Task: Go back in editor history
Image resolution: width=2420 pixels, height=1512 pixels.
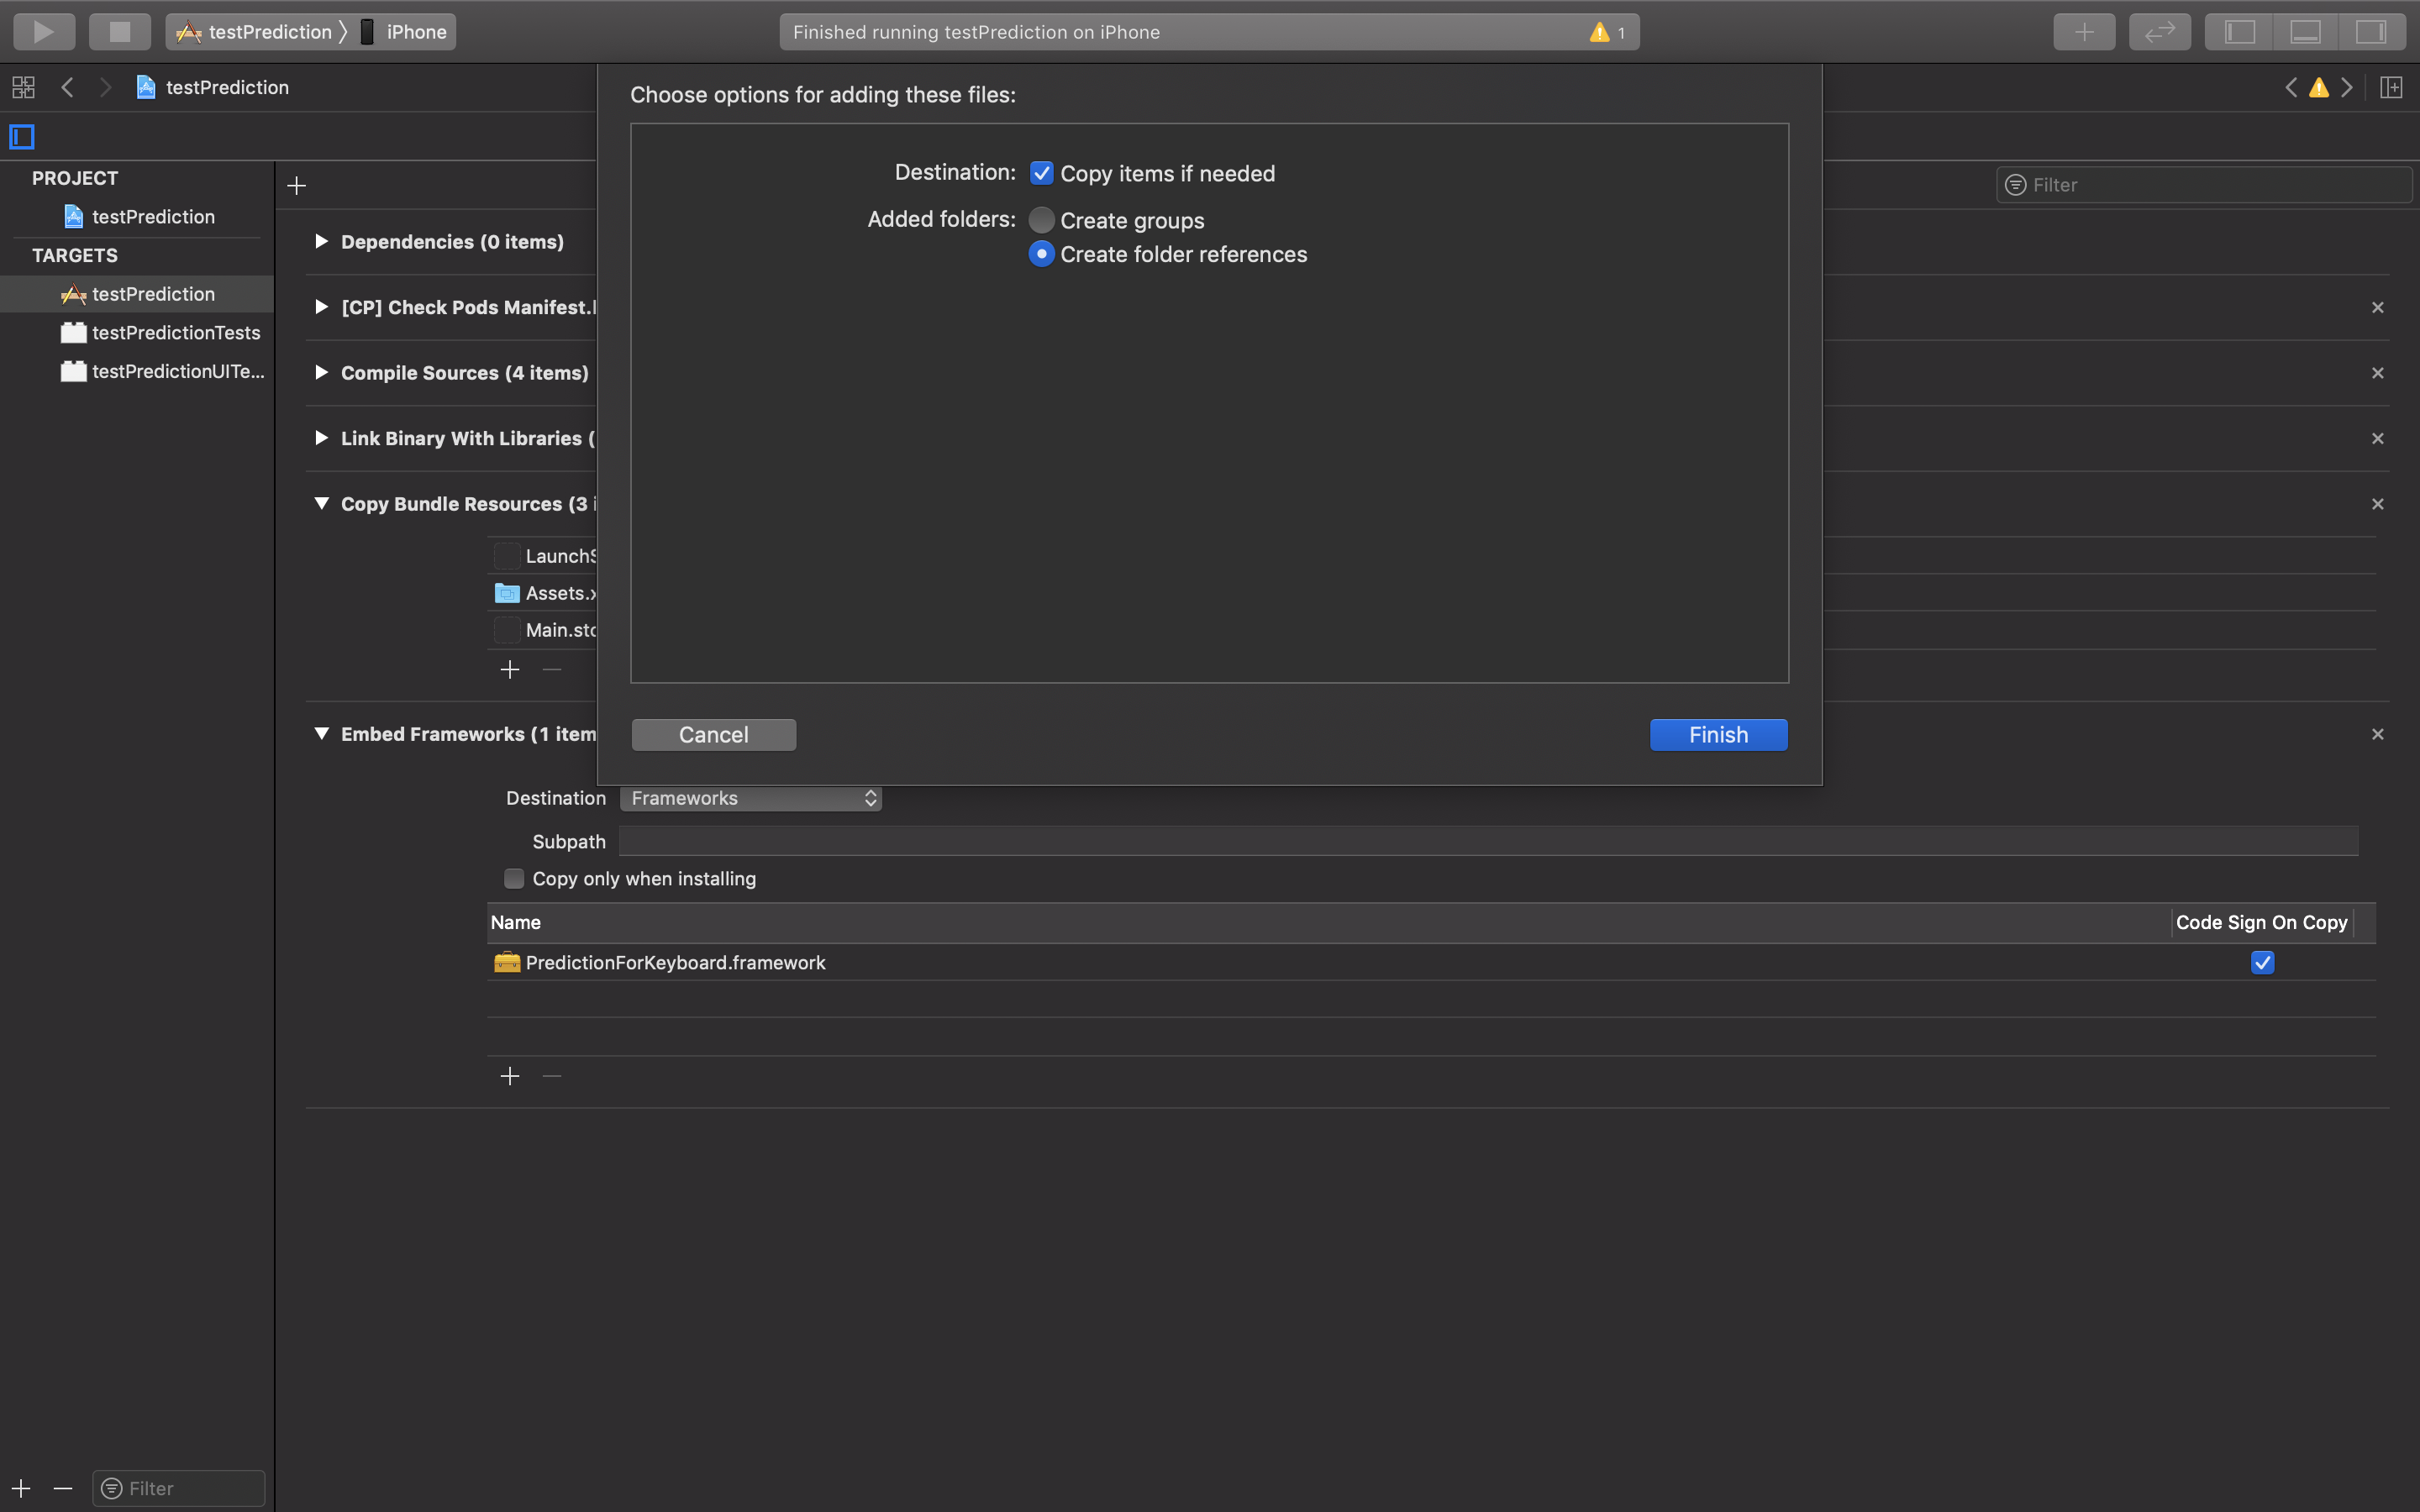Action: (x=67, y=87)
